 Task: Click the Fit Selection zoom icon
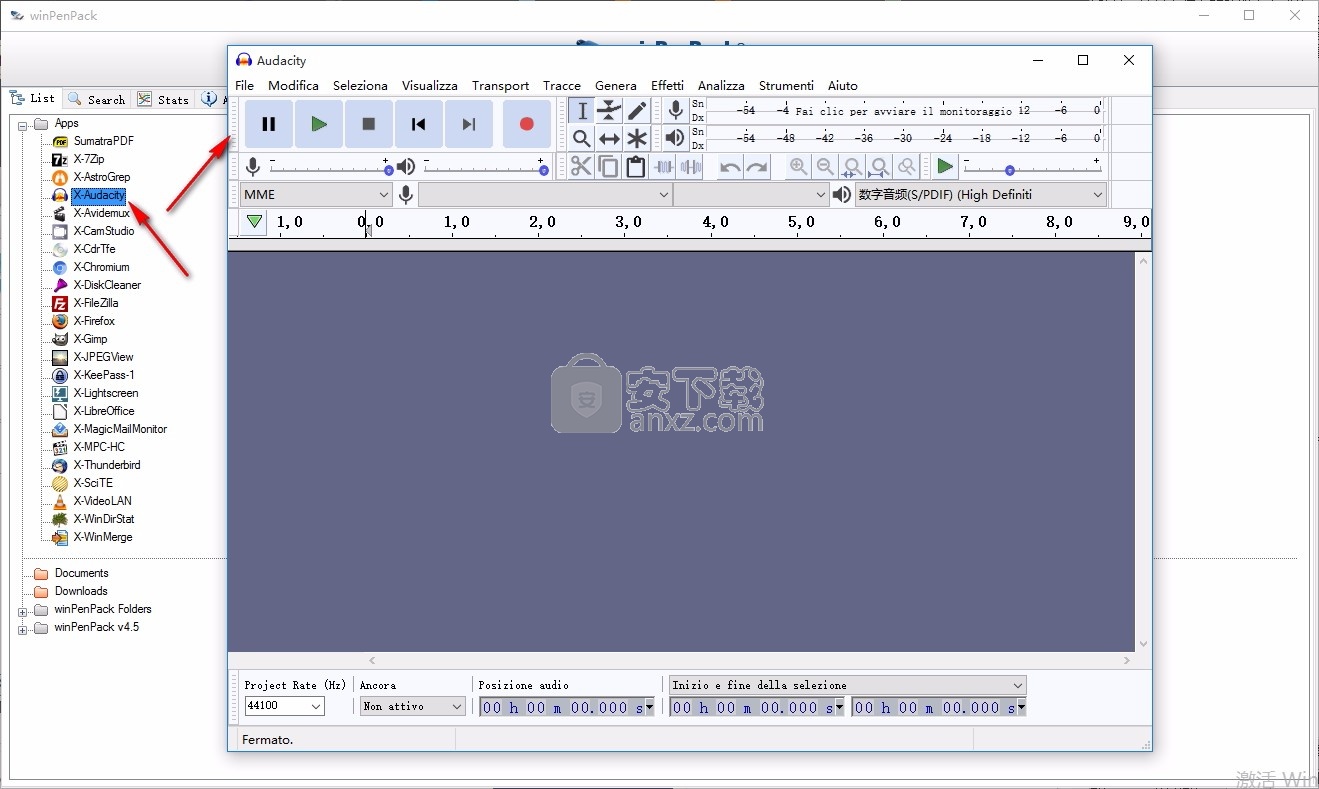point(852,166)
